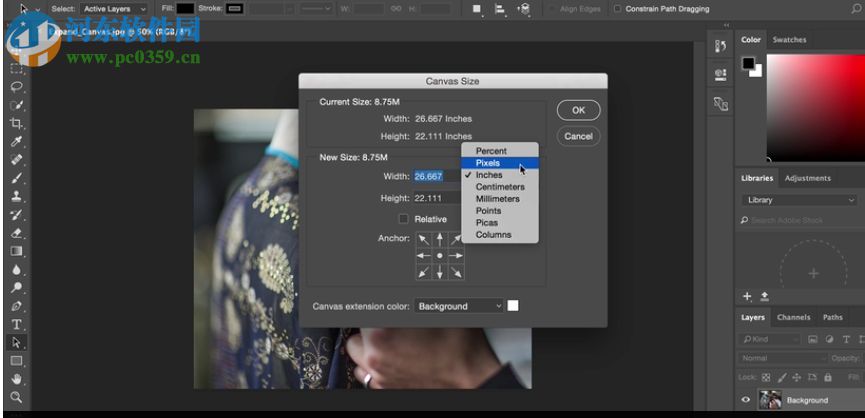865x418 pixels.
Task: Open the tool preset picker arrow
Action: pos(38,9)
